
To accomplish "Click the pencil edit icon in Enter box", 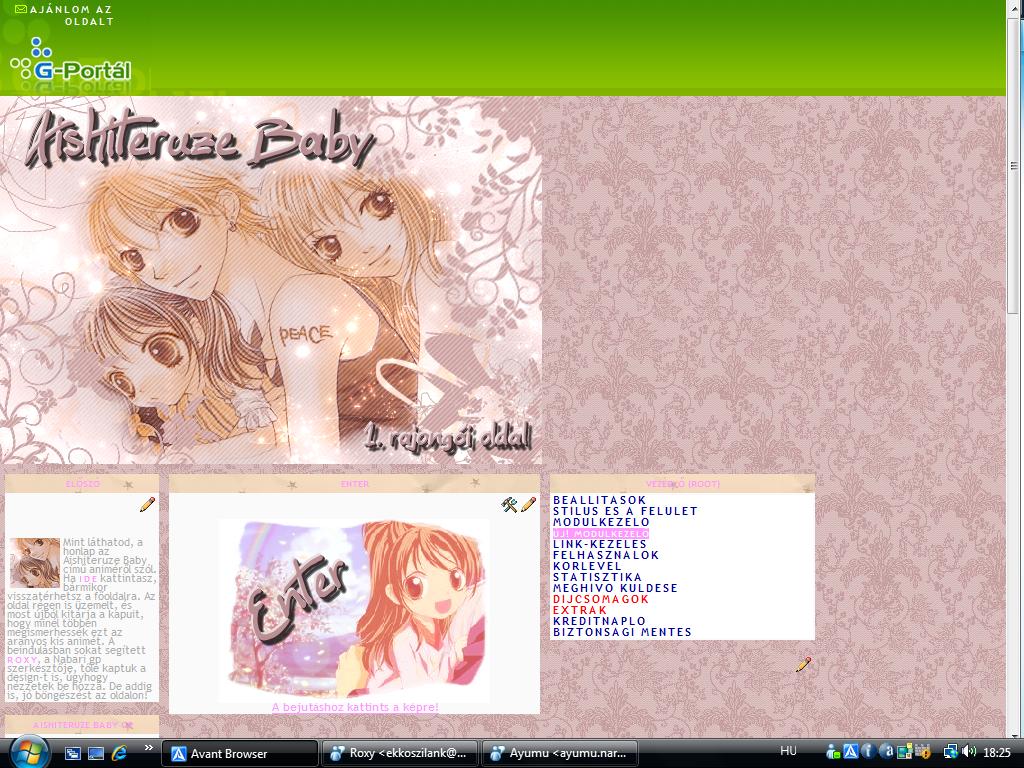I will click(528, 504).
